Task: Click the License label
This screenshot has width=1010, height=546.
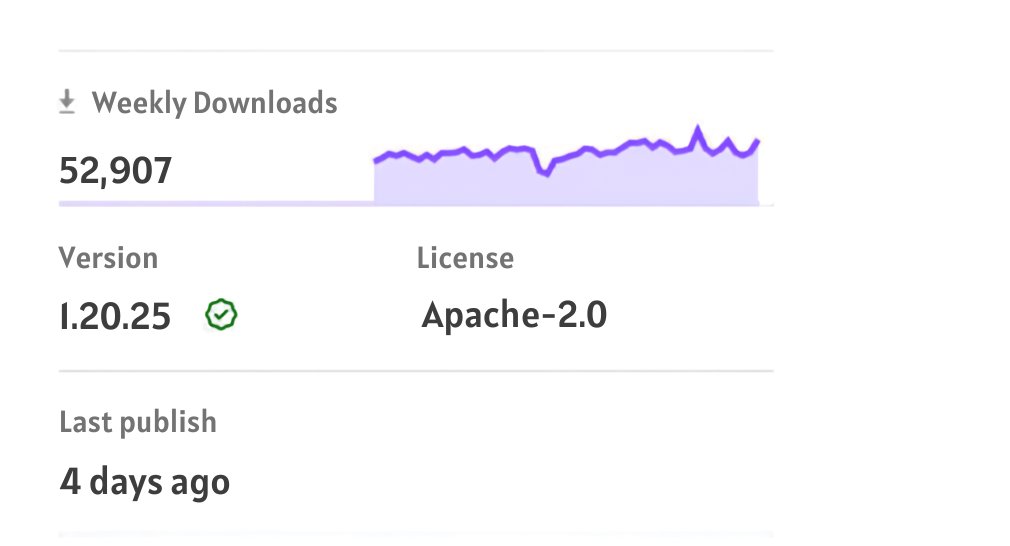Action: 465,258
